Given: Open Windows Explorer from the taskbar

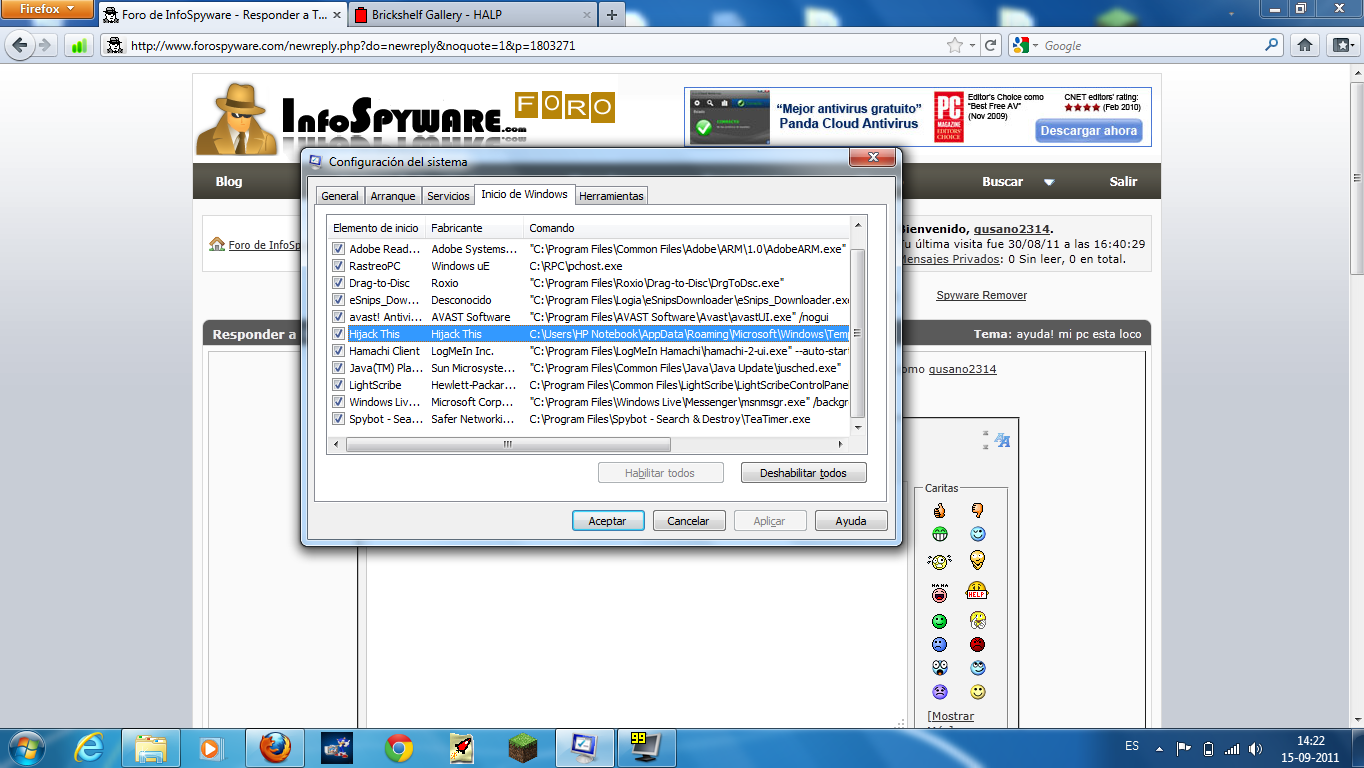Looking at the screenshot, I should point(152,747).
